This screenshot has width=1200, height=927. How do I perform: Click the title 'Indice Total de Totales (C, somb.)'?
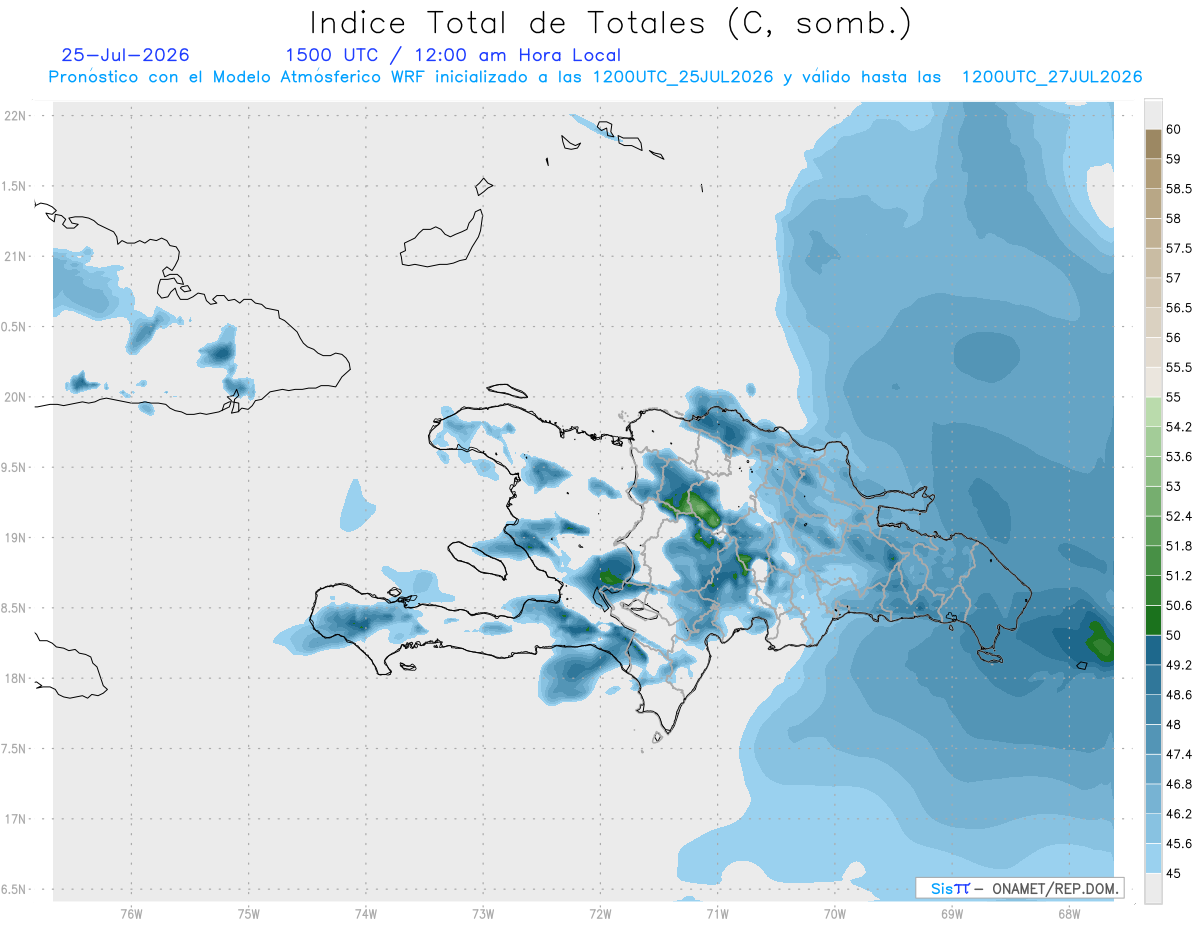coord(610,23)
